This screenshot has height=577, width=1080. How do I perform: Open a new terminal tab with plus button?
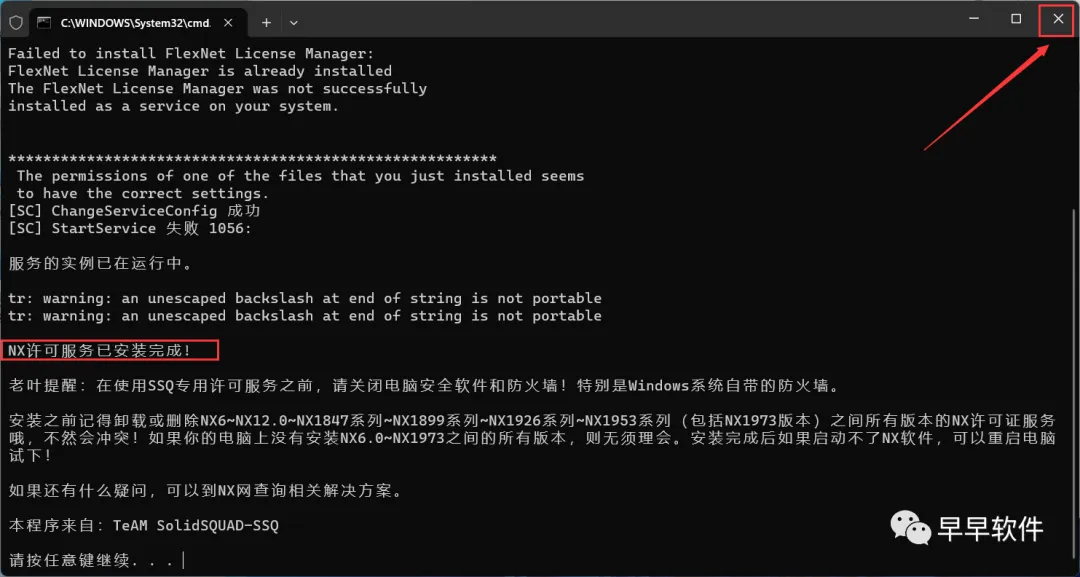tap(267, 23)
